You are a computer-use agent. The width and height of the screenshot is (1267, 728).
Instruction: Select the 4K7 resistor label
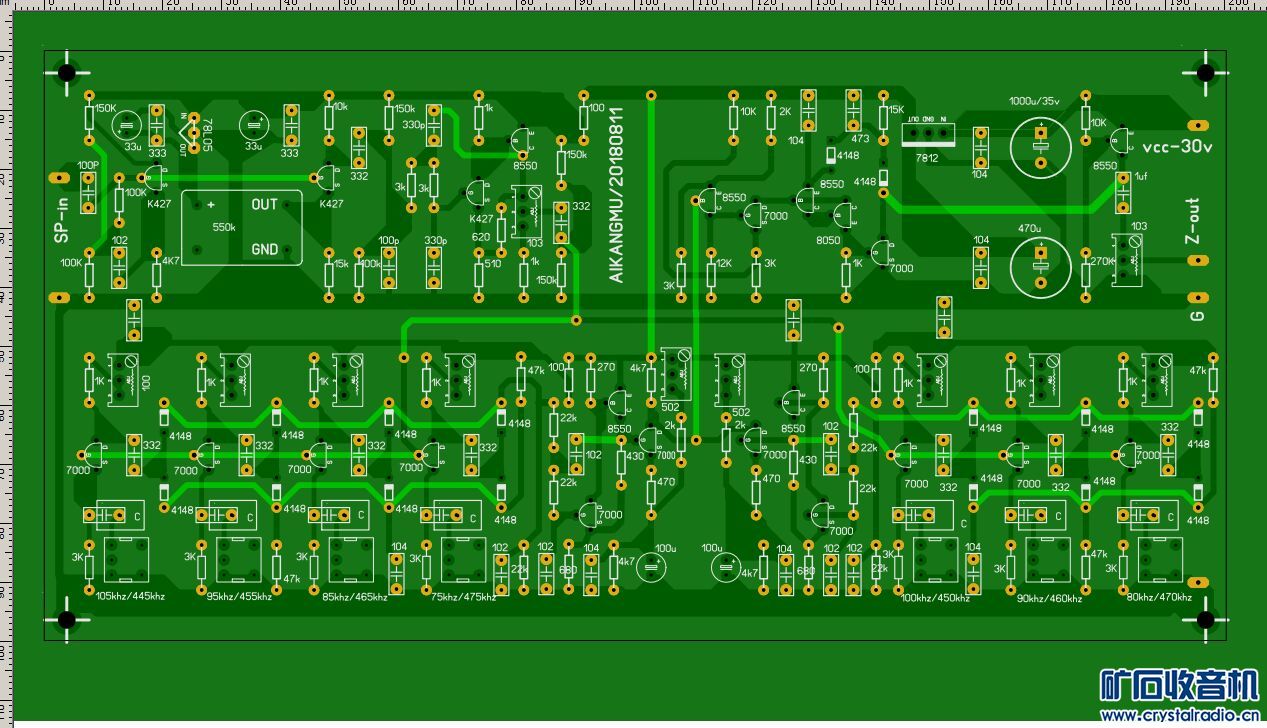[x=170, y=260]
